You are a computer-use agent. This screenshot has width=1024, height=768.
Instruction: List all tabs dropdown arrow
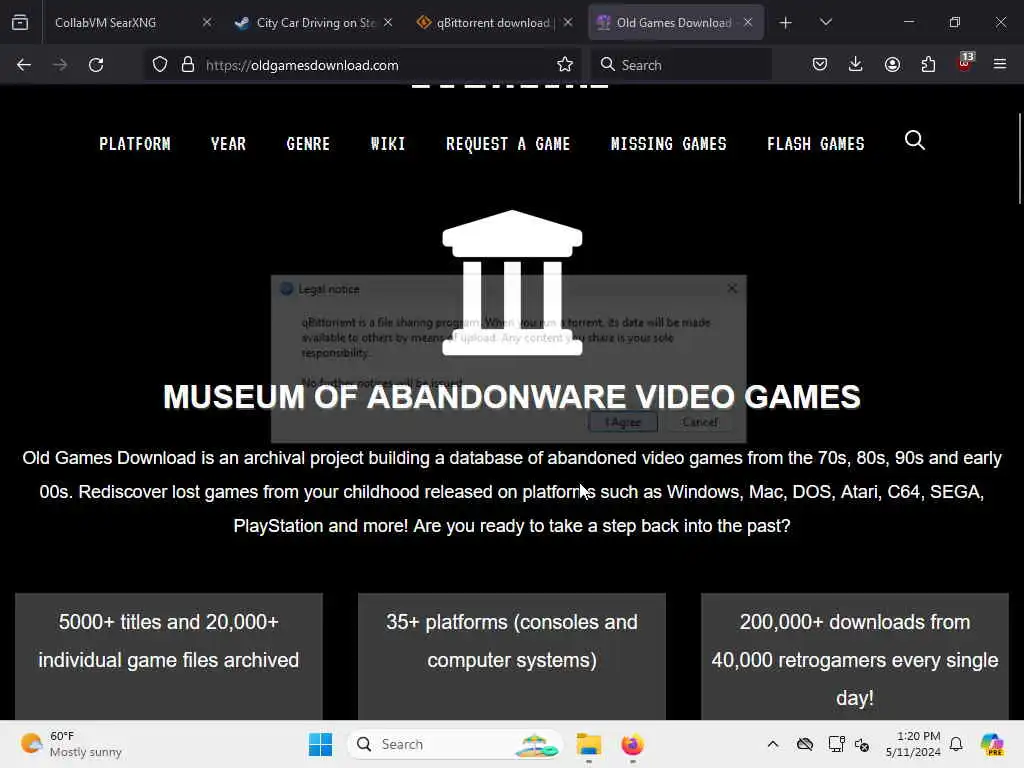(826, 22)
